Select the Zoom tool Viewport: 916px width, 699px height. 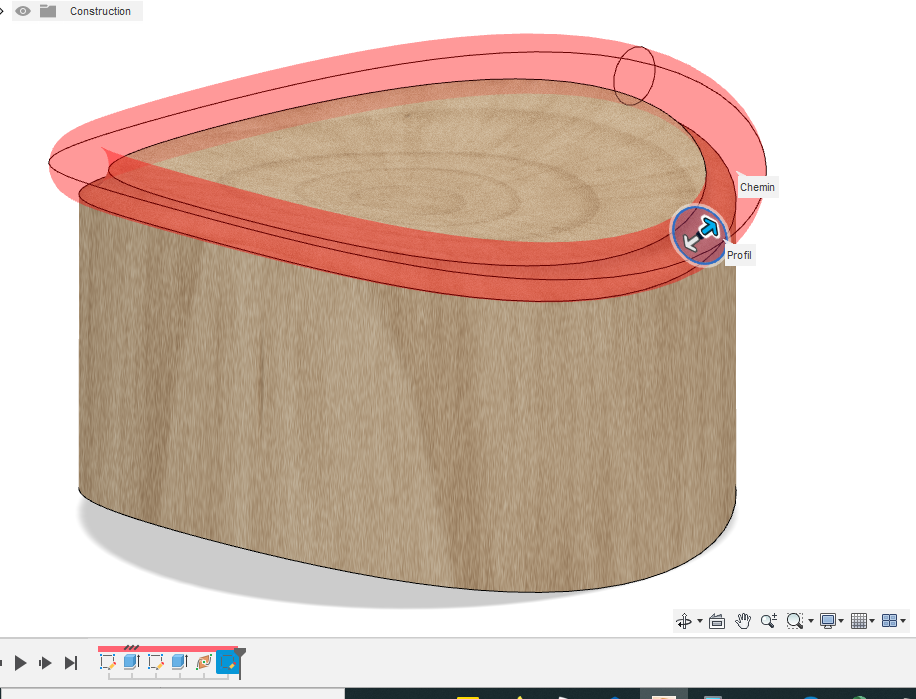(x=768, y=620)
